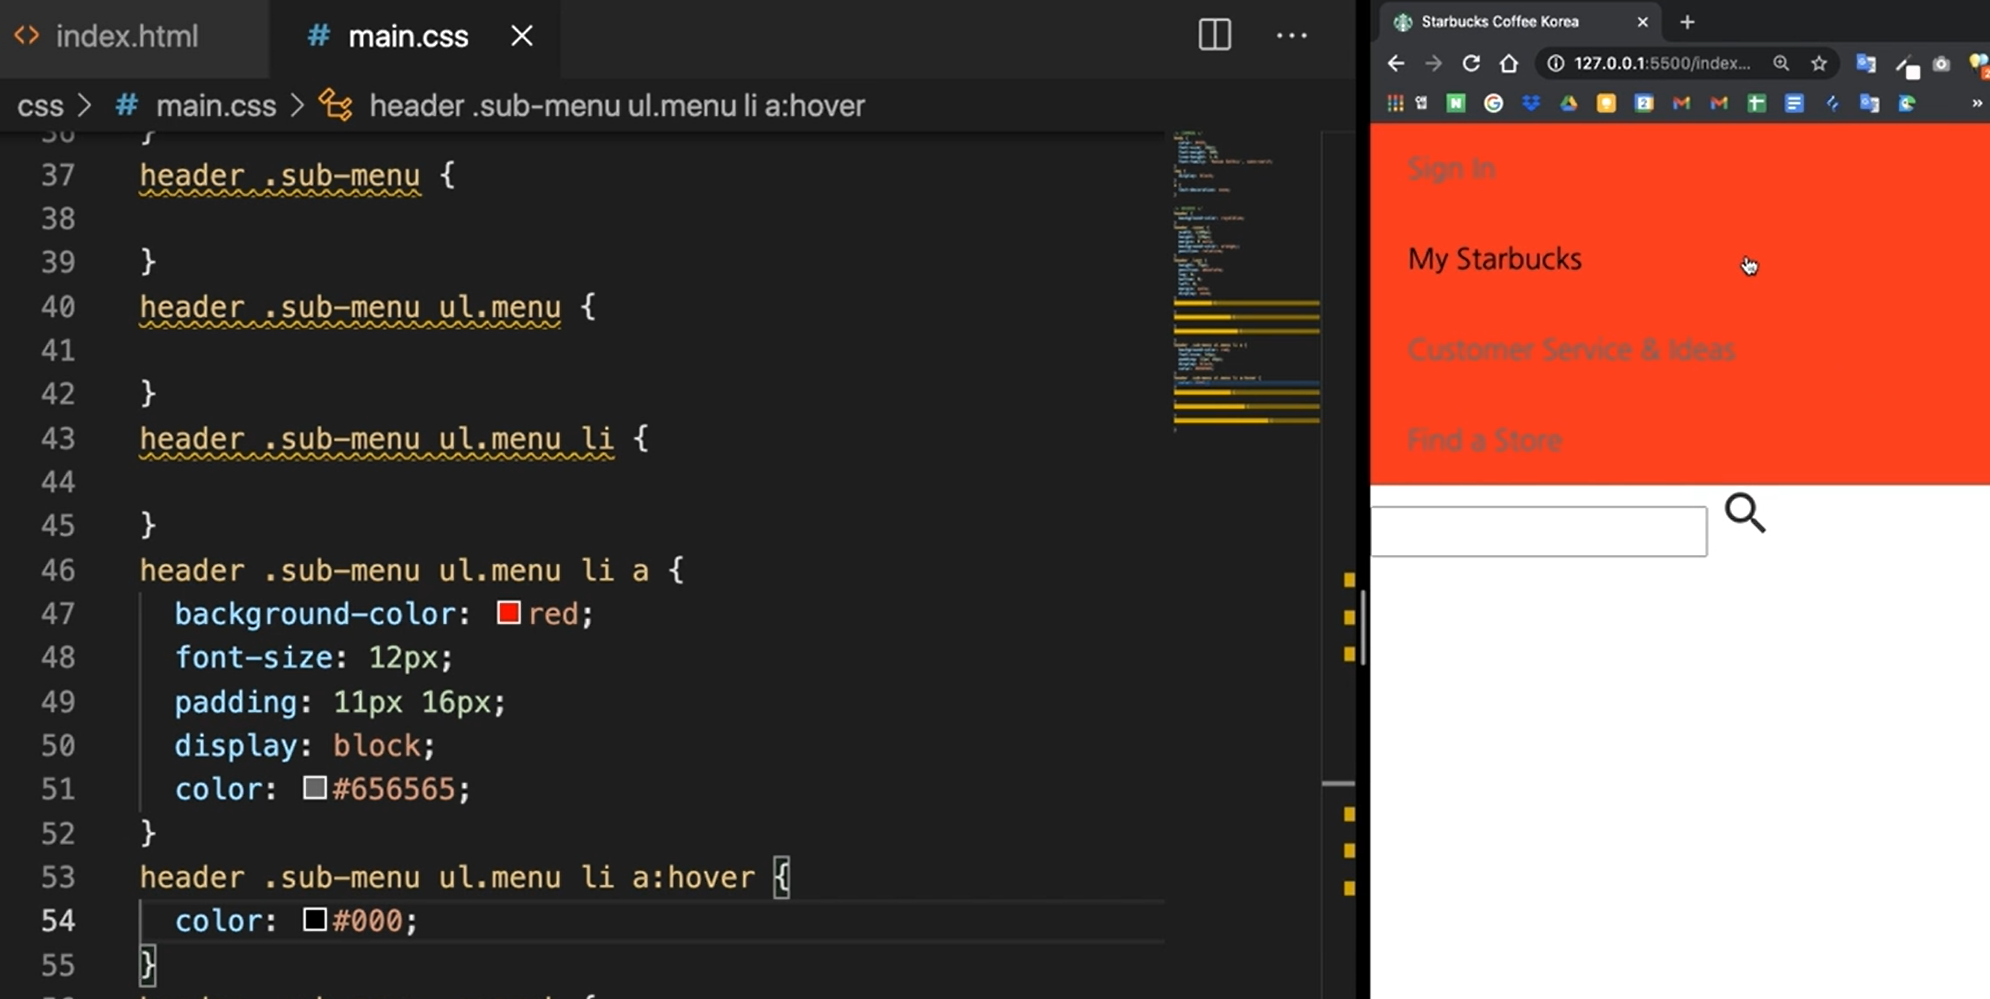Click the My Starbucks link
The height and width of the screenshot is (999, 1990).
coord(1495,259)
